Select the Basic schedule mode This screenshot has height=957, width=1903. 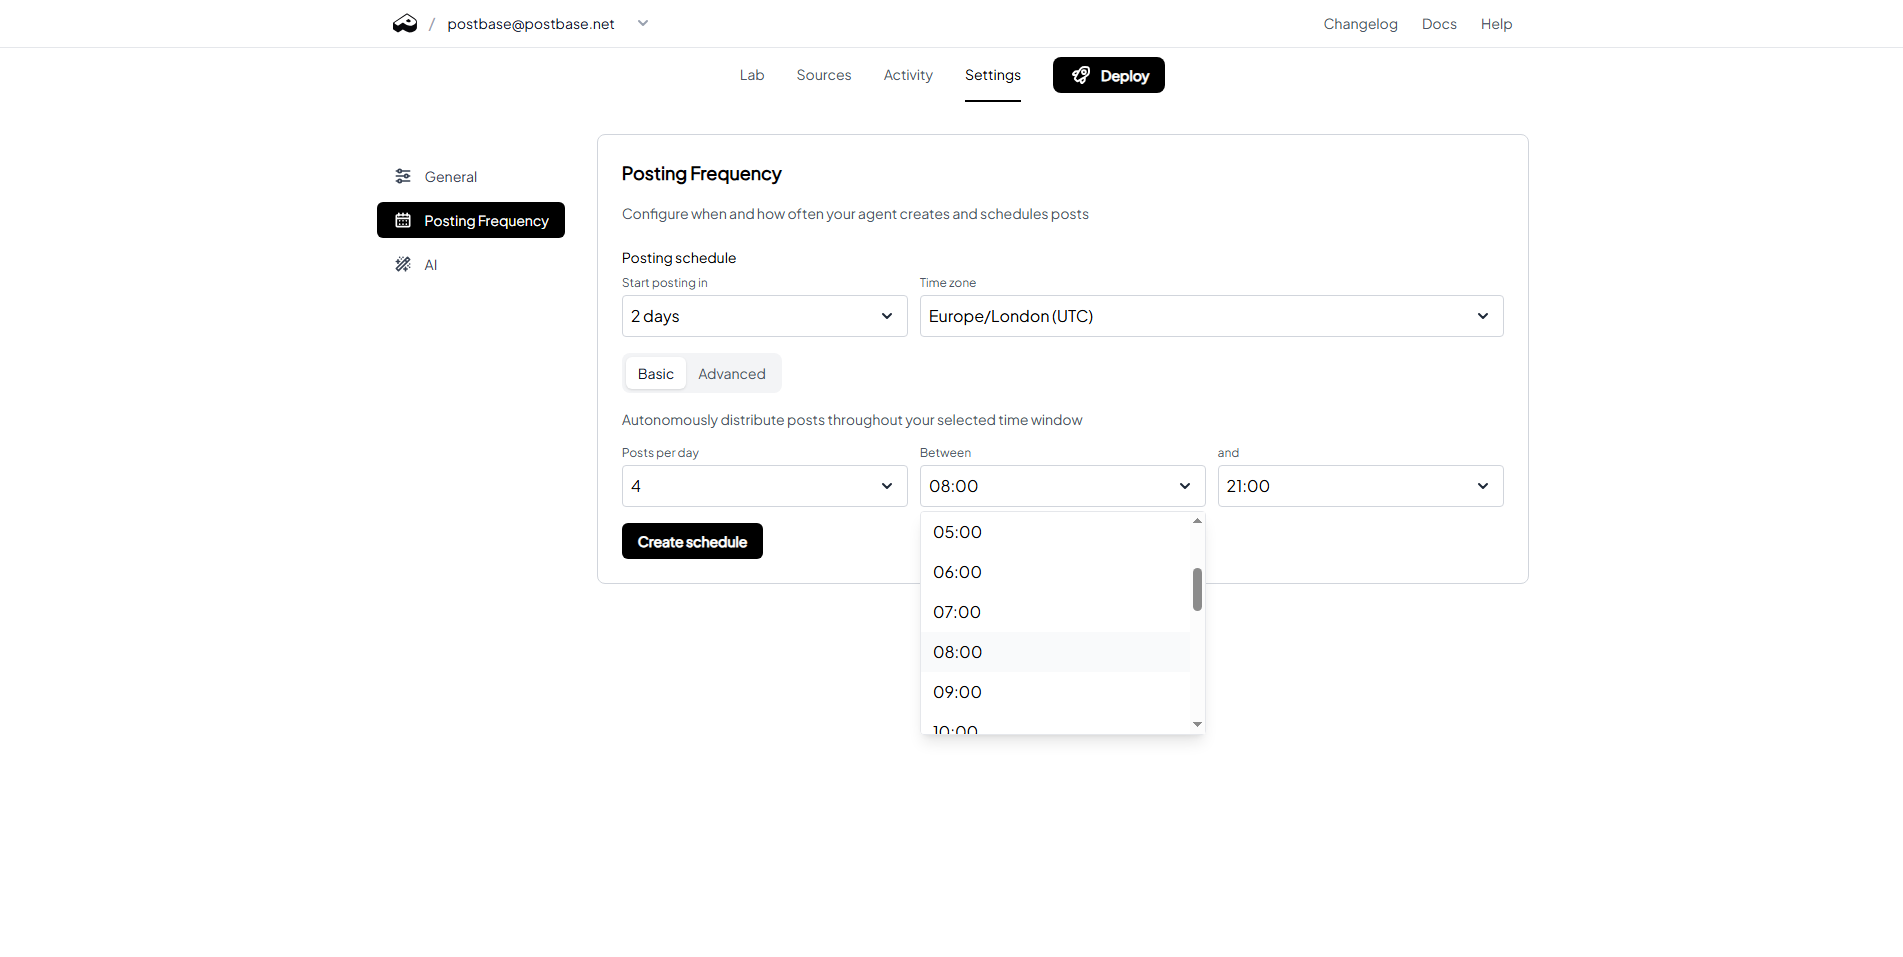pyautogui.click(x=656, y=374)
